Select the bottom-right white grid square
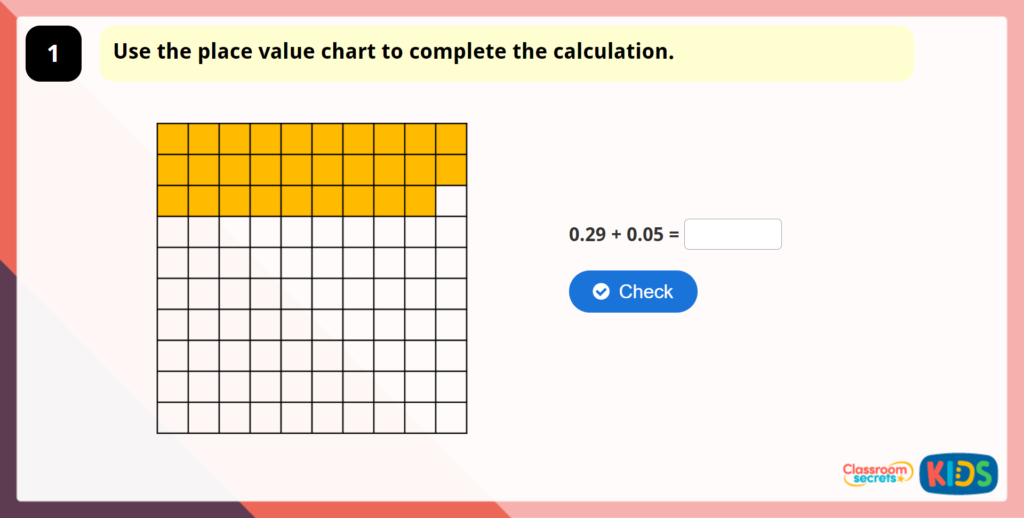The image size is (1024, 518). (451, 418)
